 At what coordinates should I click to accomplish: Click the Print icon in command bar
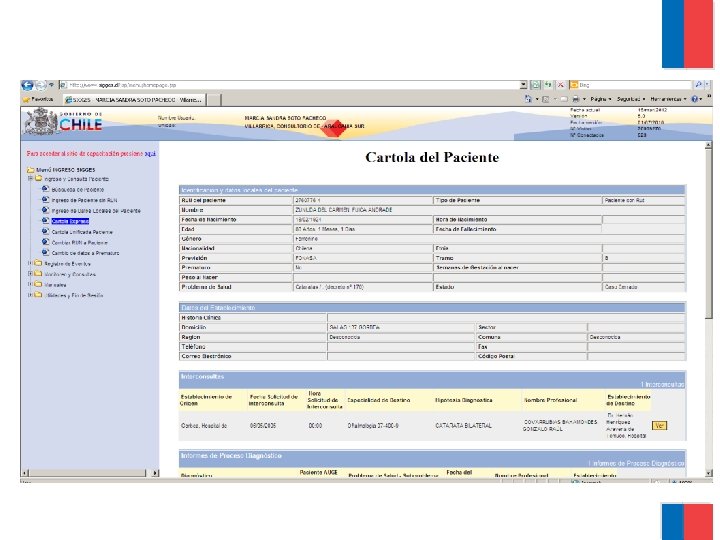point(575,99)
